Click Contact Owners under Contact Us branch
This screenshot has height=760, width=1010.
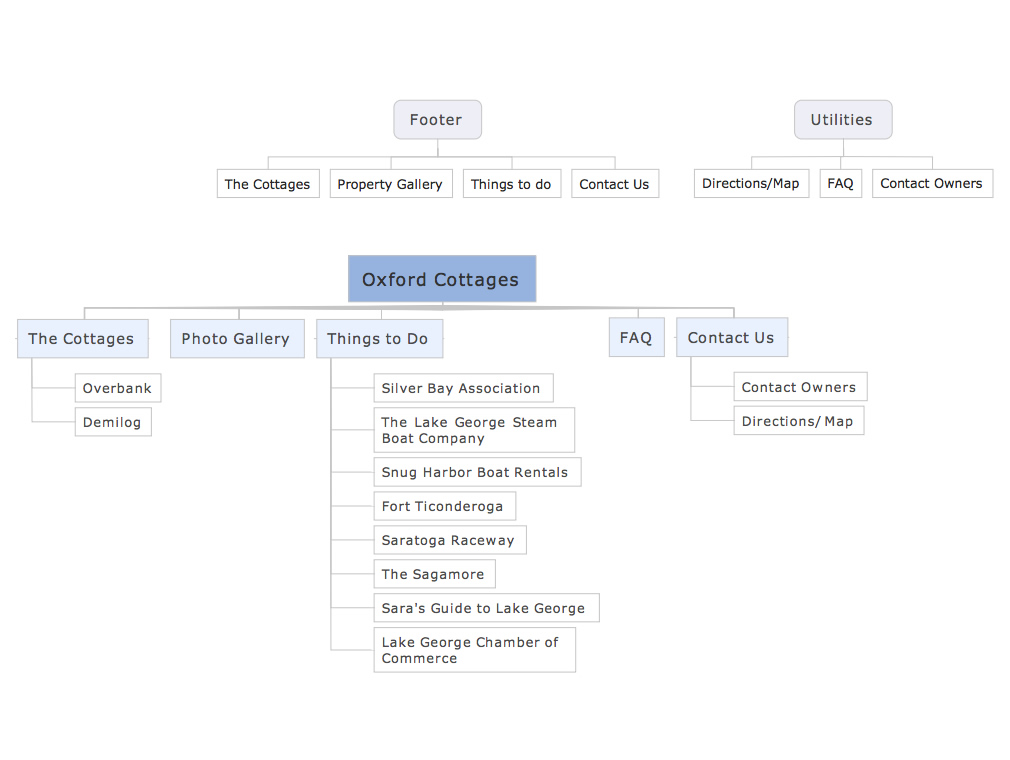[x=800, y=387]
